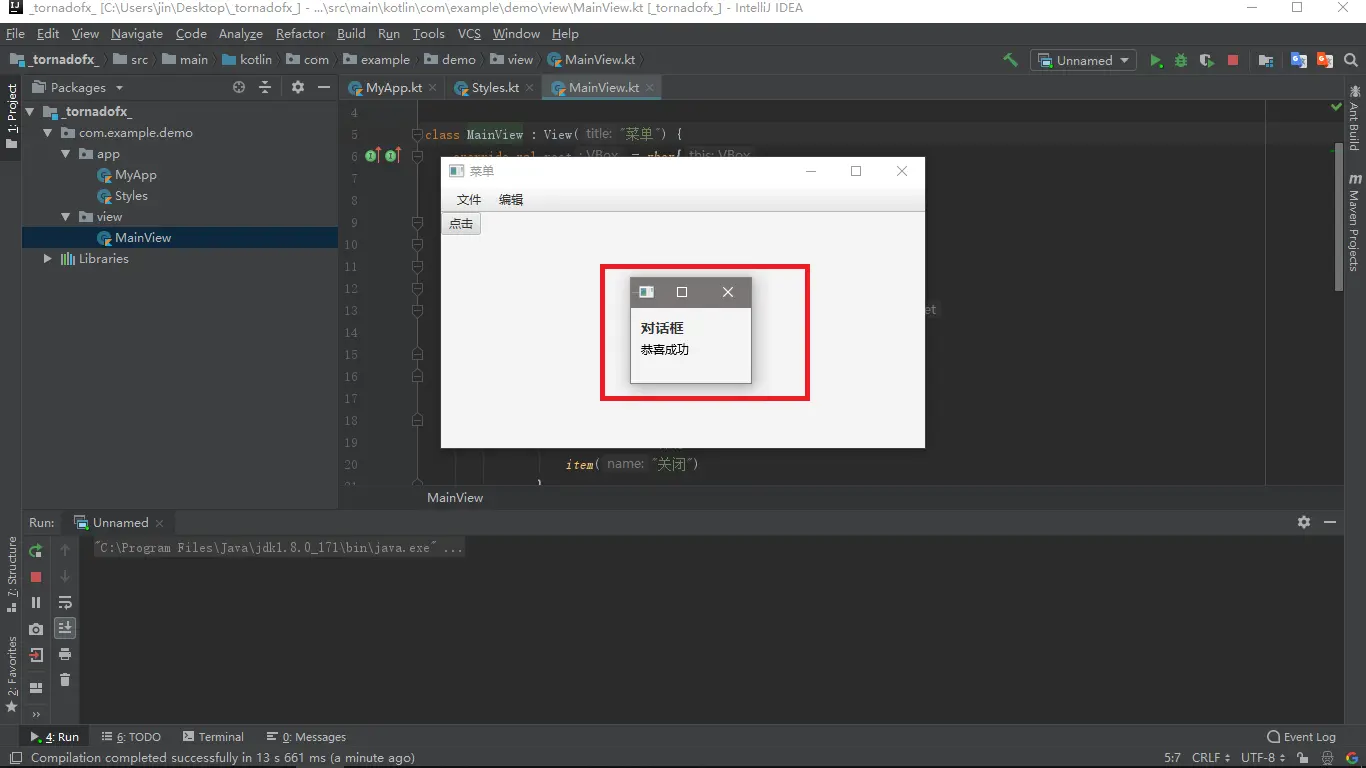The image size is (1366, 768).
Task: Open the 编辑 menu in app window
Action: (x=511, y=199)
